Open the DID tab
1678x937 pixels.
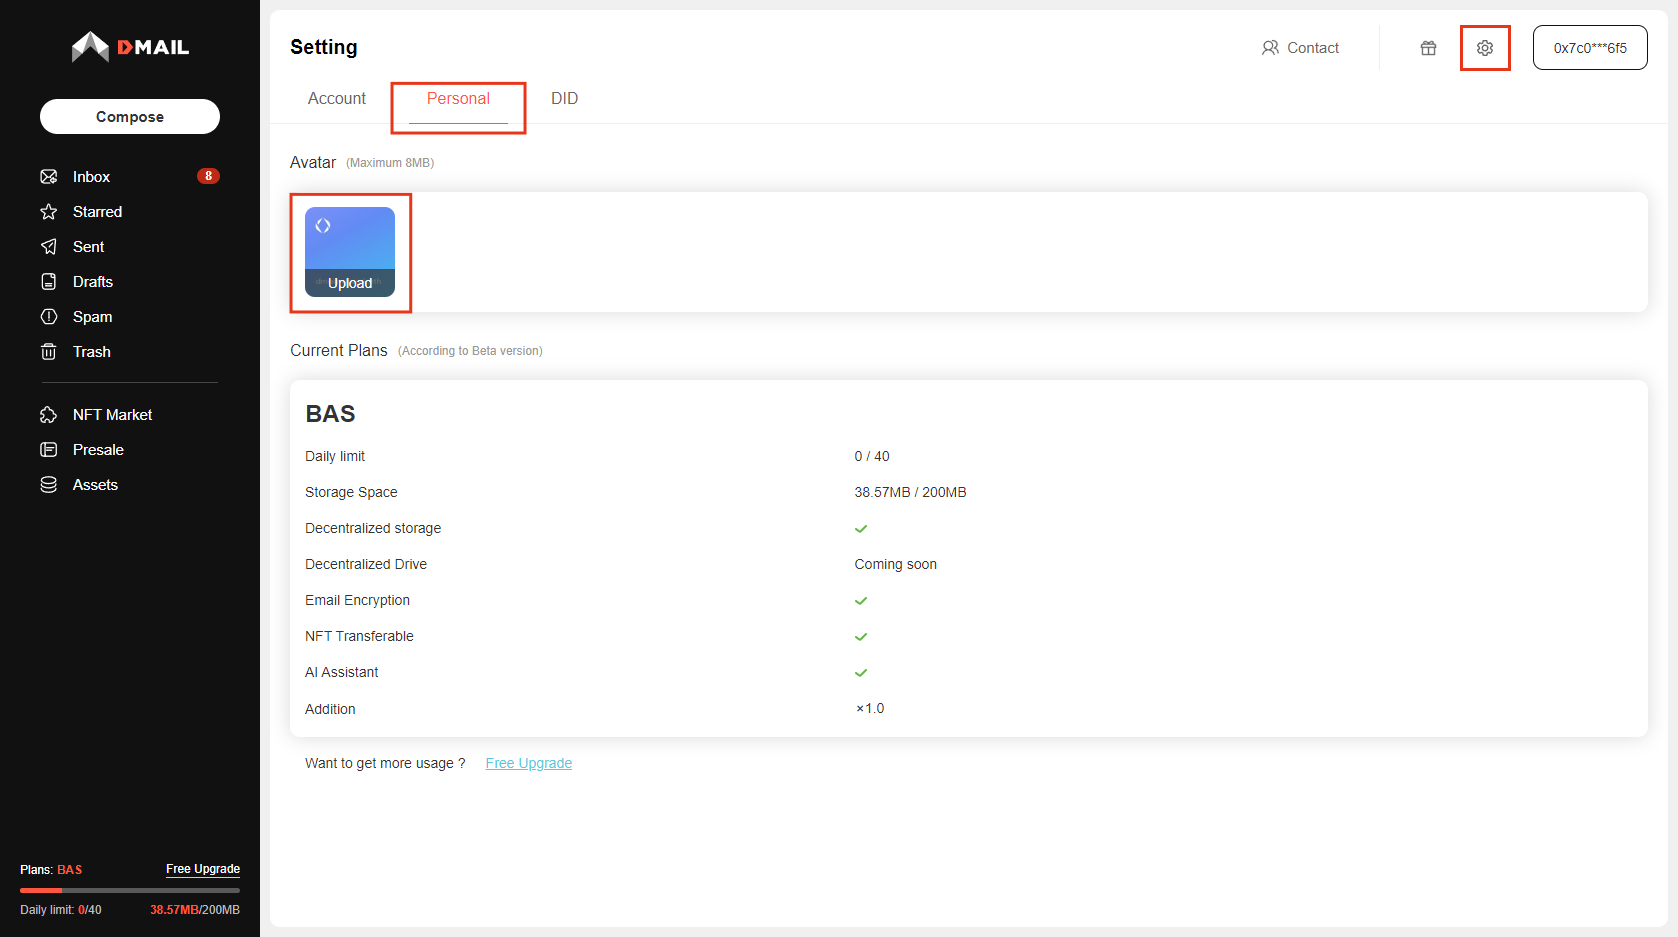(x=565, y=99)
